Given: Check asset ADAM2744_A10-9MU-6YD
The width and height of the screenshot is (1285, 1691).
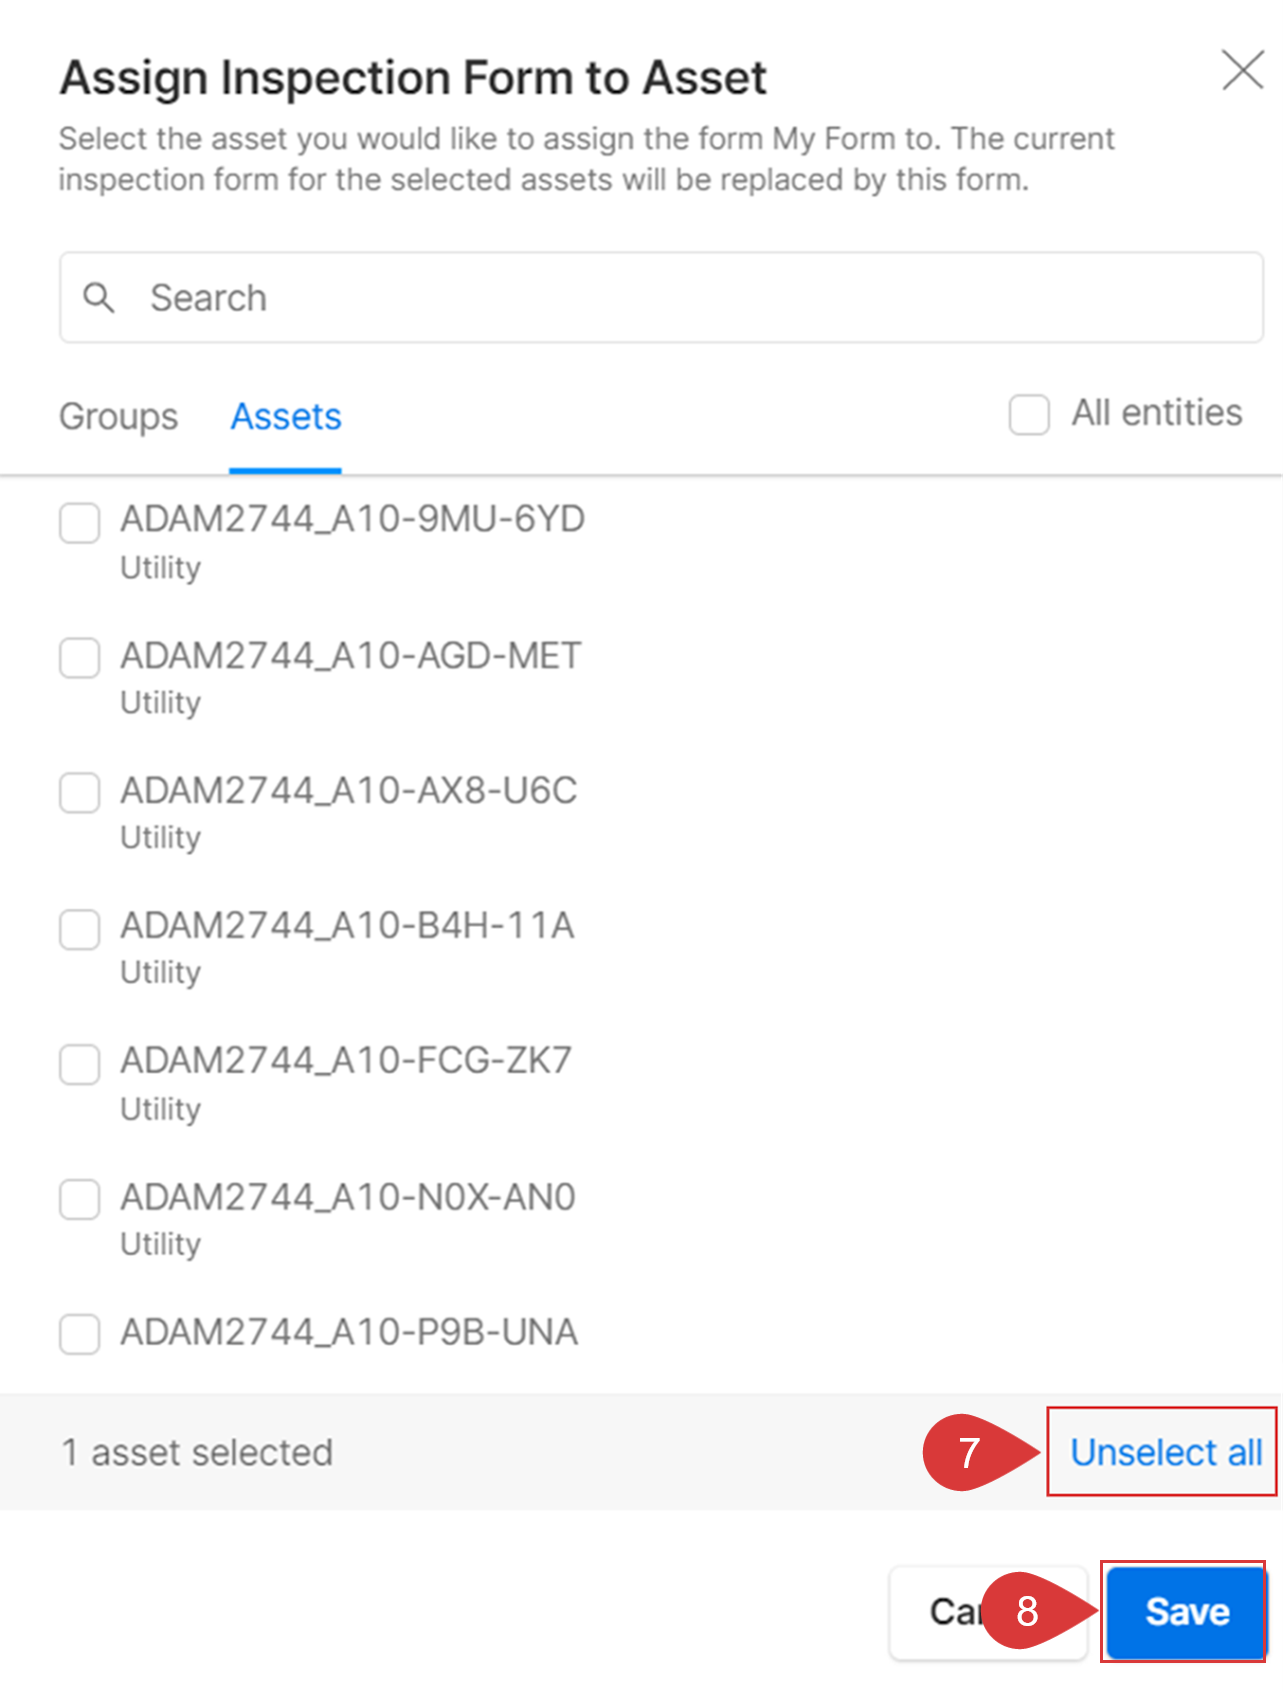Looking at the screenshot, I should point(79,522).
